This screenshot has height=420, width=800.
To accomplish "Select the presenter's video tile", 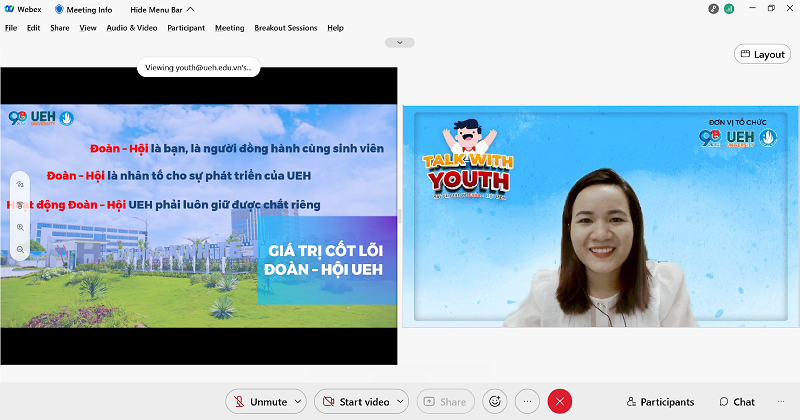I will 601,216.
